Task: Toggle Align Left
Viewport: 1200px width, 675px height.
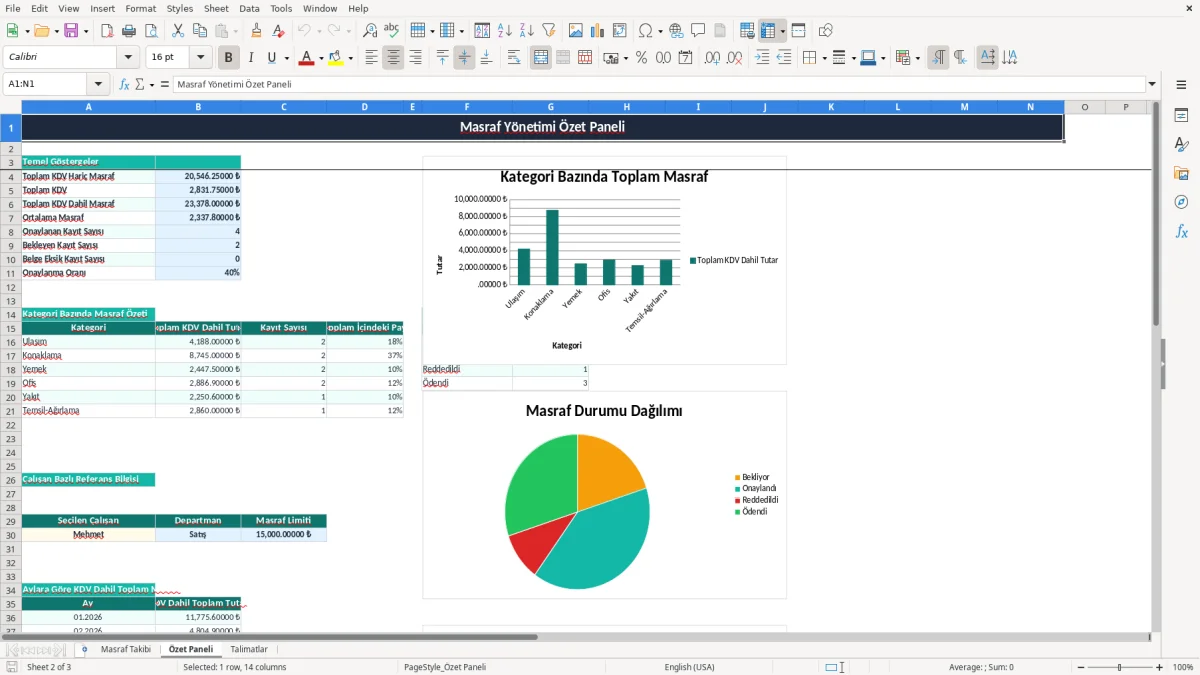Action: pos(371,58)
